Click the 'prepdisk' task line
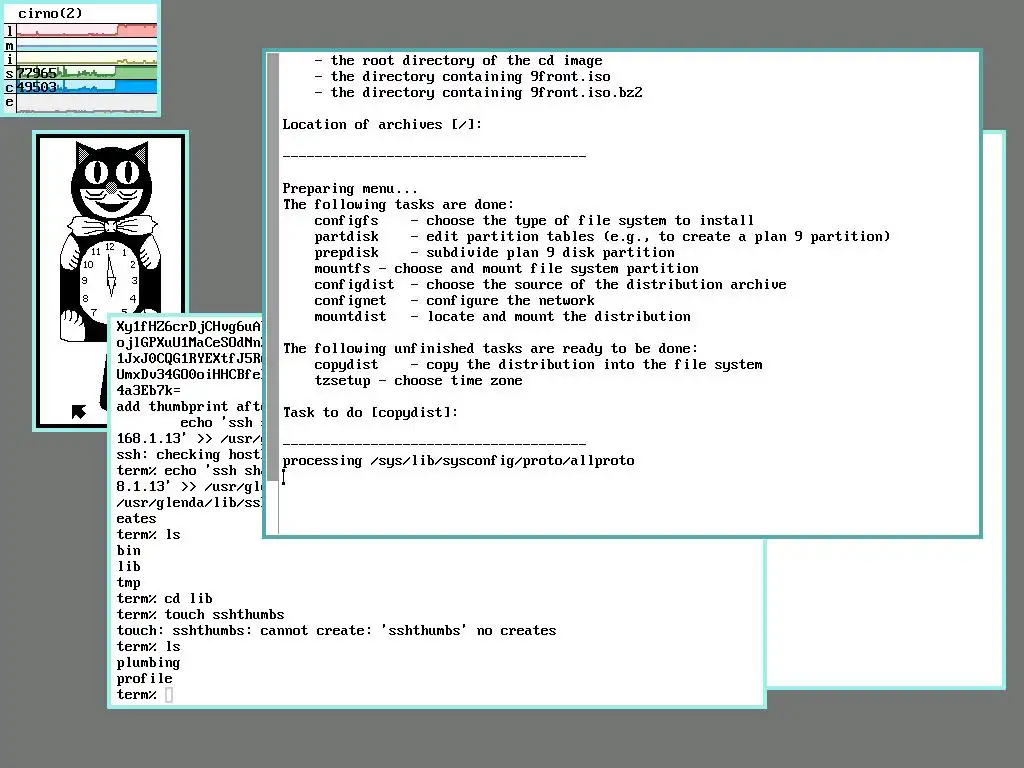The height and width of the screenshot is (768, 1024). pos(494,253)
